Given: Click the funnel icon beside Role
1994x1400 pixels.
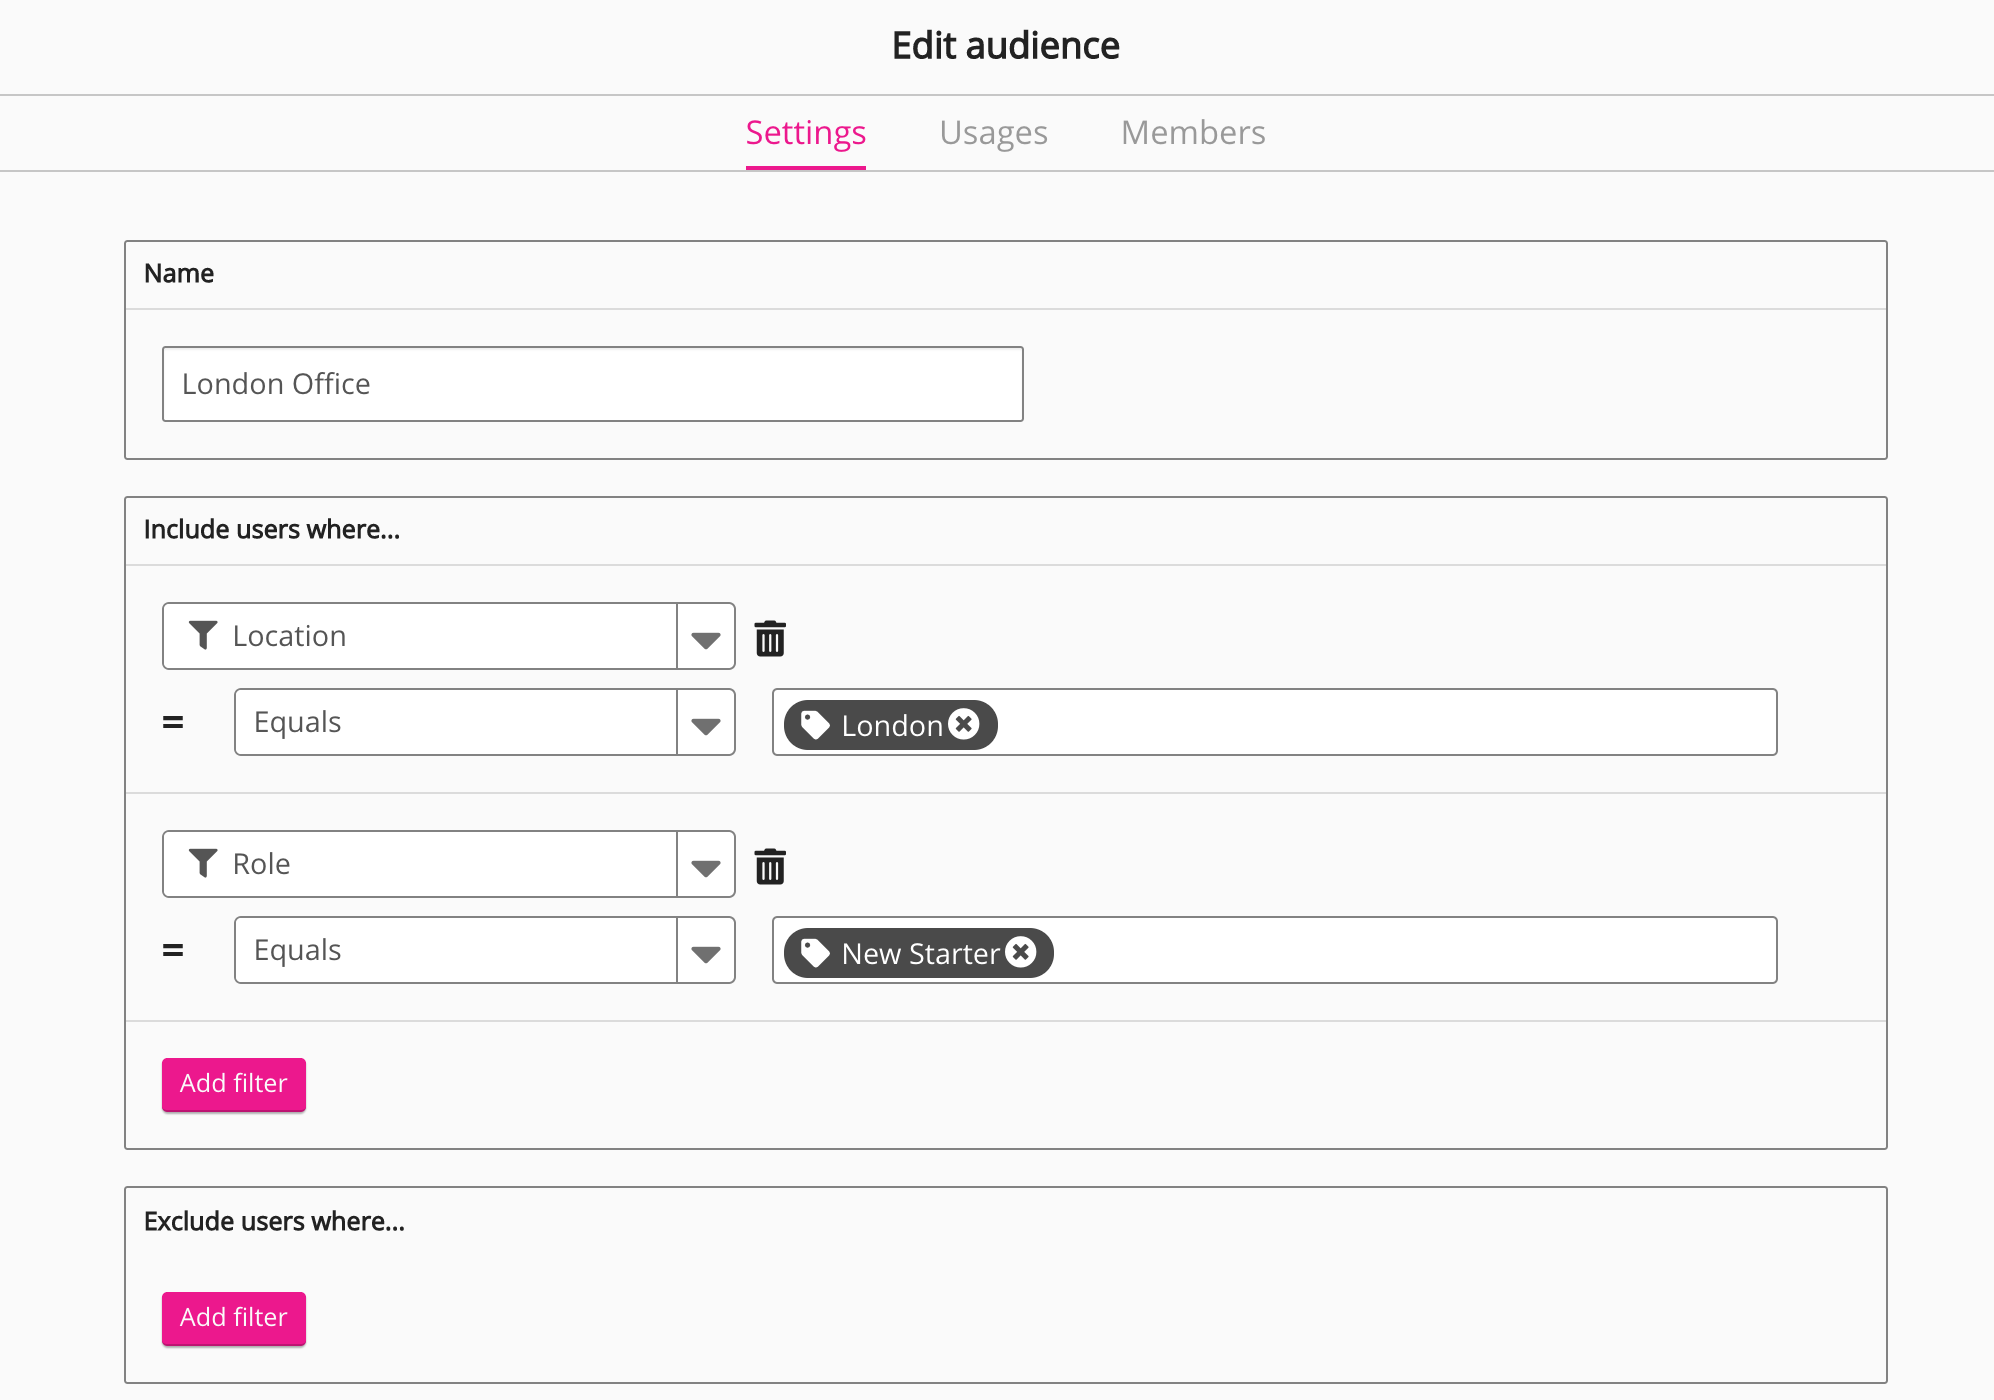Looking at the screenshot, I should 203,863.
